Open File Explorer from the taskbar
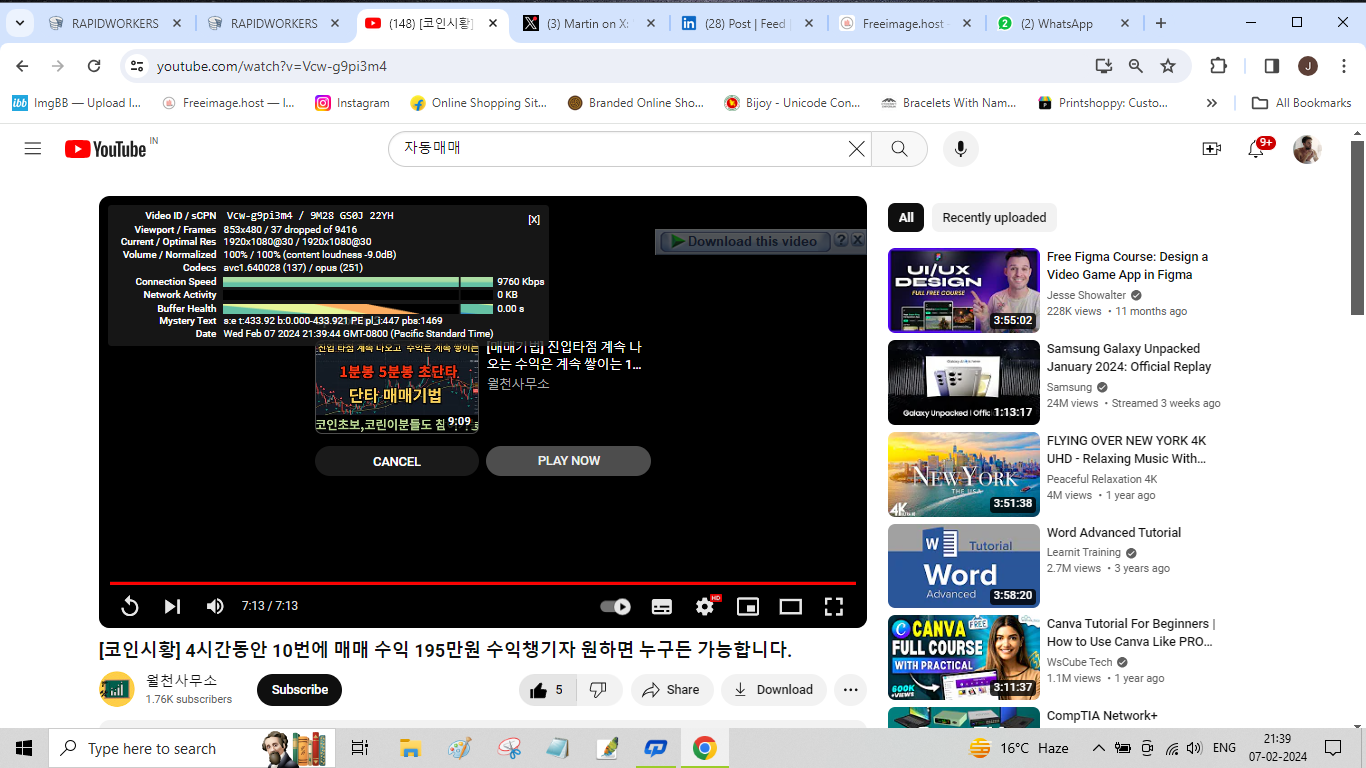The image size is (1366, 768). [x=410, y=748]
